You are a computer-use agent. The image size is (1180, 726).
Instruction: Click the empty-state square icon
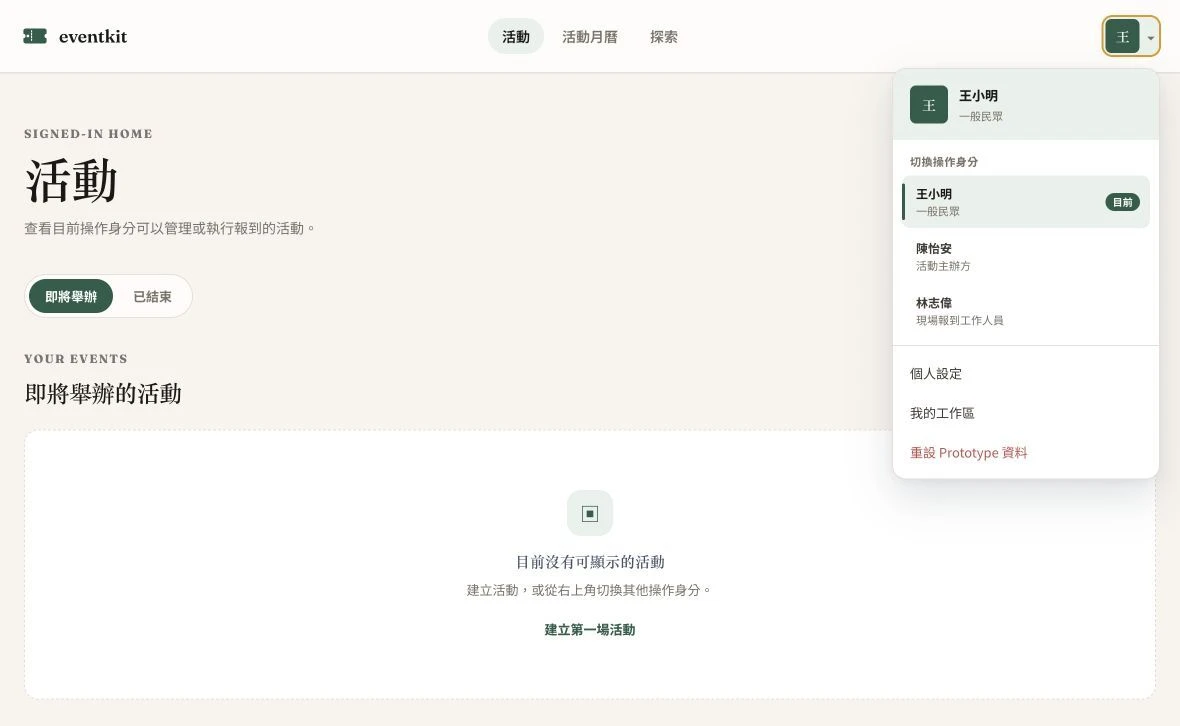tap(590, 513)
